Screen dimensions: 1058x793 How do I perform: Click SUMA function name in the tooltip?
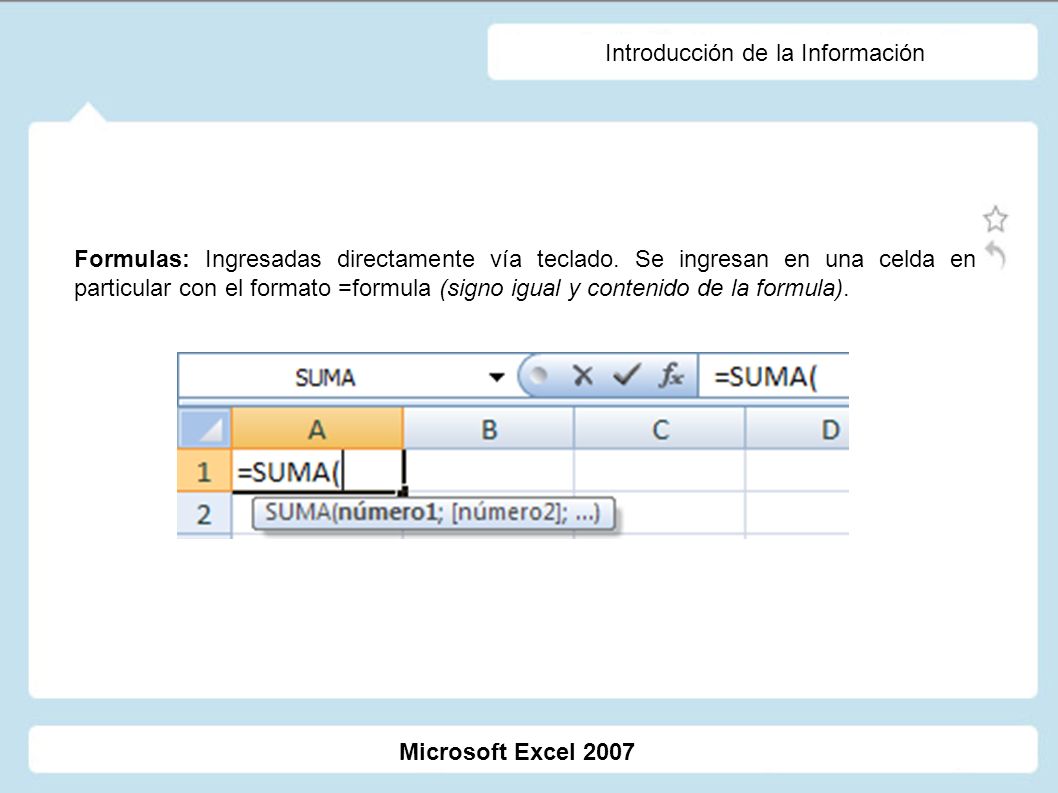(297, 512)
